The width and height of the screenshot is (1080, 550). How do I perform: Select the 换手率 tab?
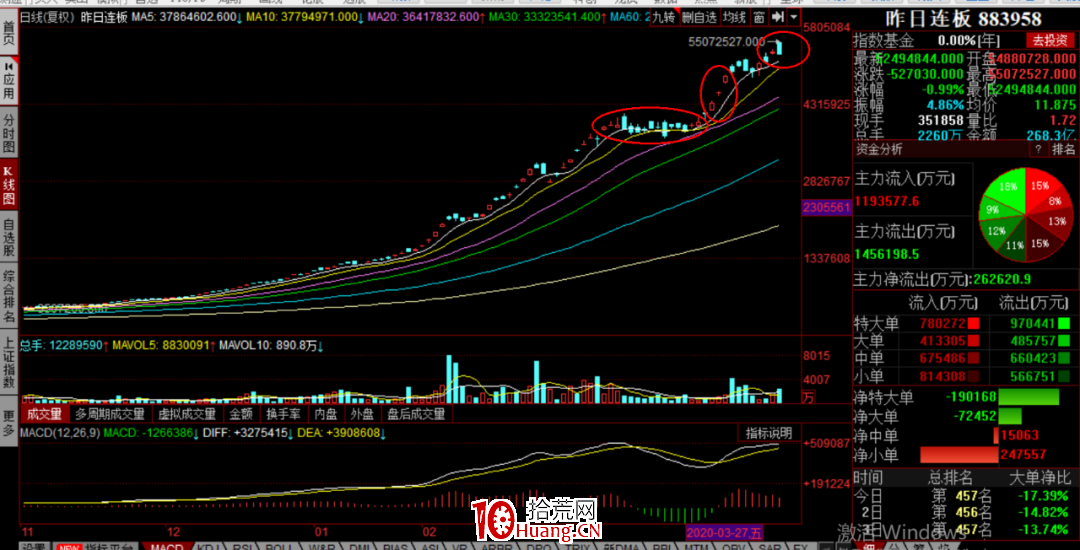pos(281,414)
